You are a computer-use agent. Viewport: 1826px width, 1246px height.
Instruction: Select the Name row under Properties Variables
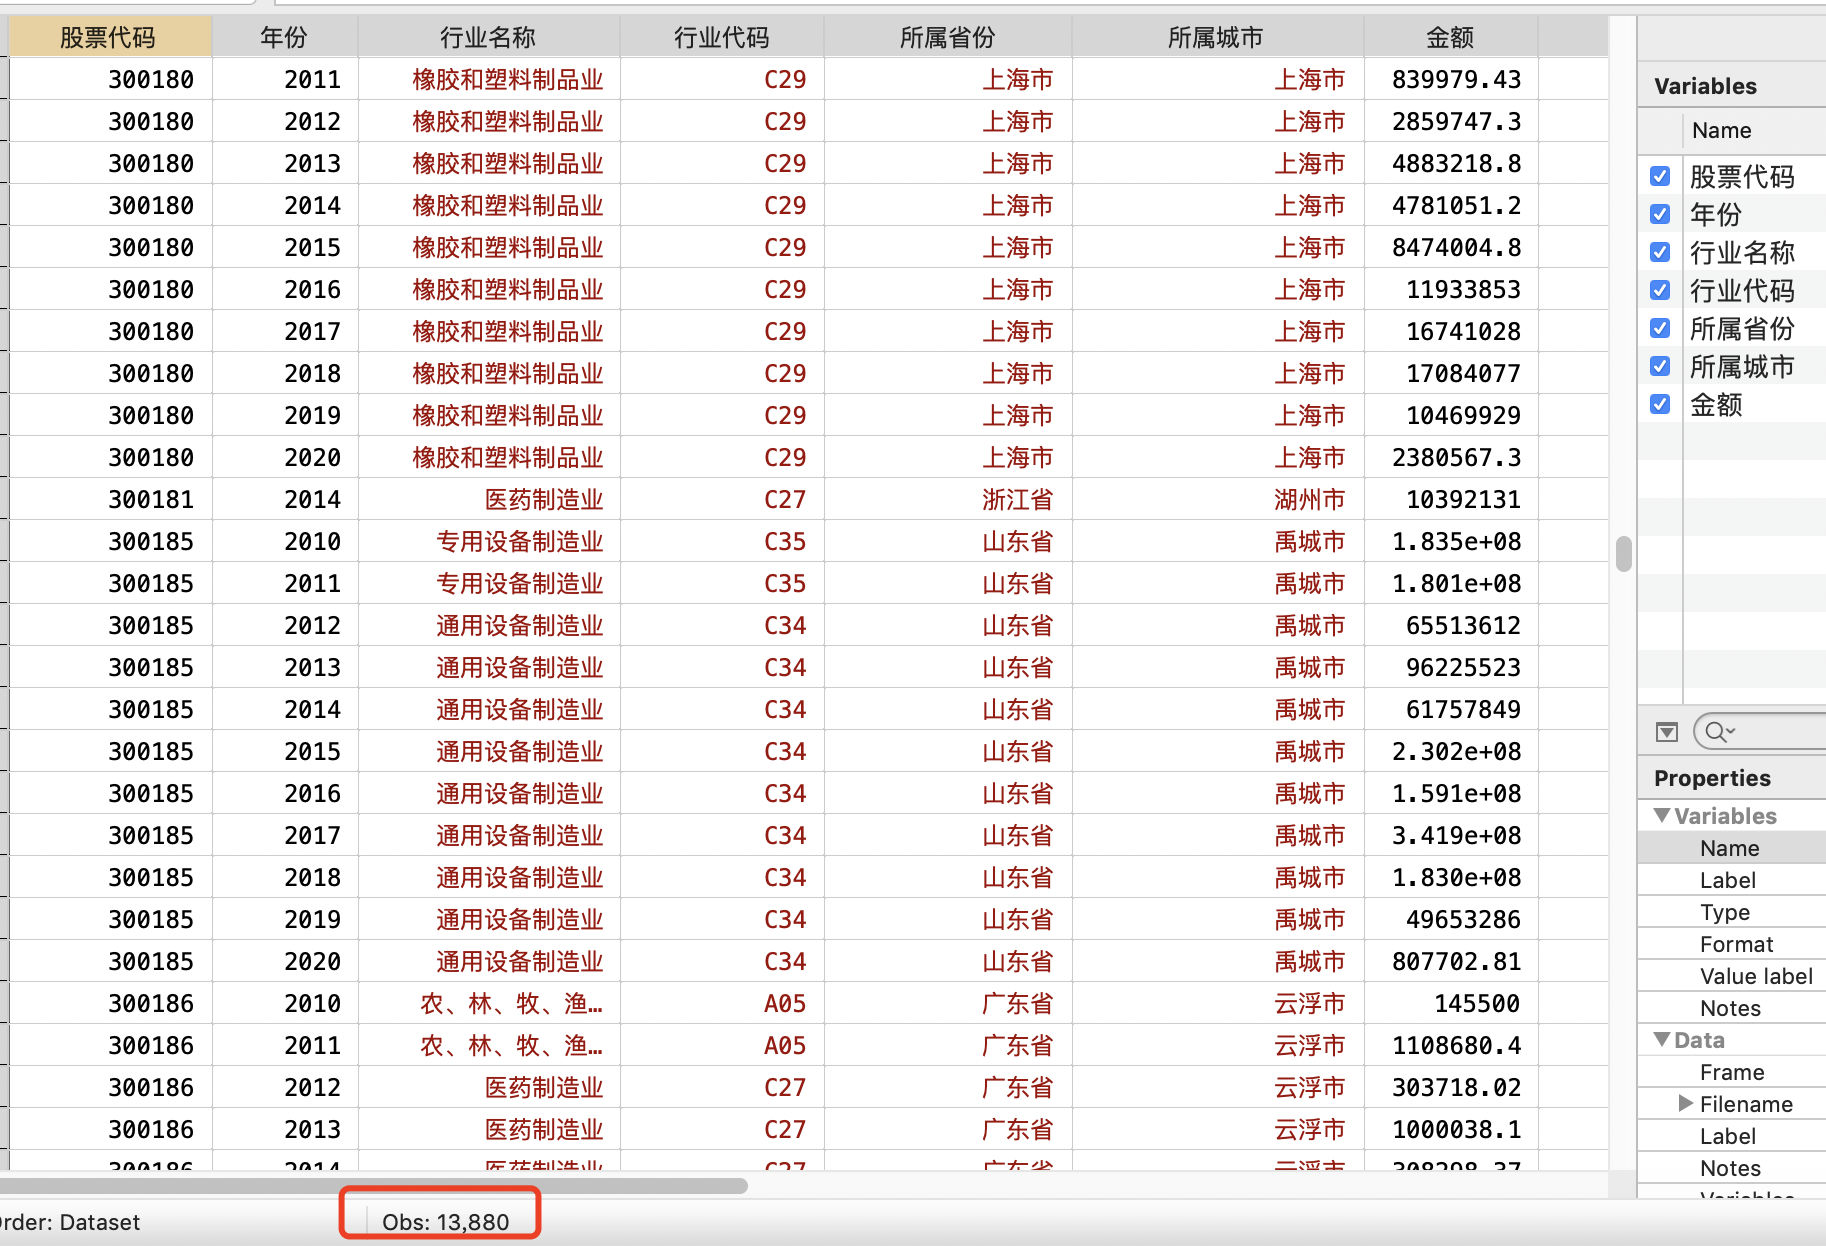pyautogui.click(x=1731, y=848)
